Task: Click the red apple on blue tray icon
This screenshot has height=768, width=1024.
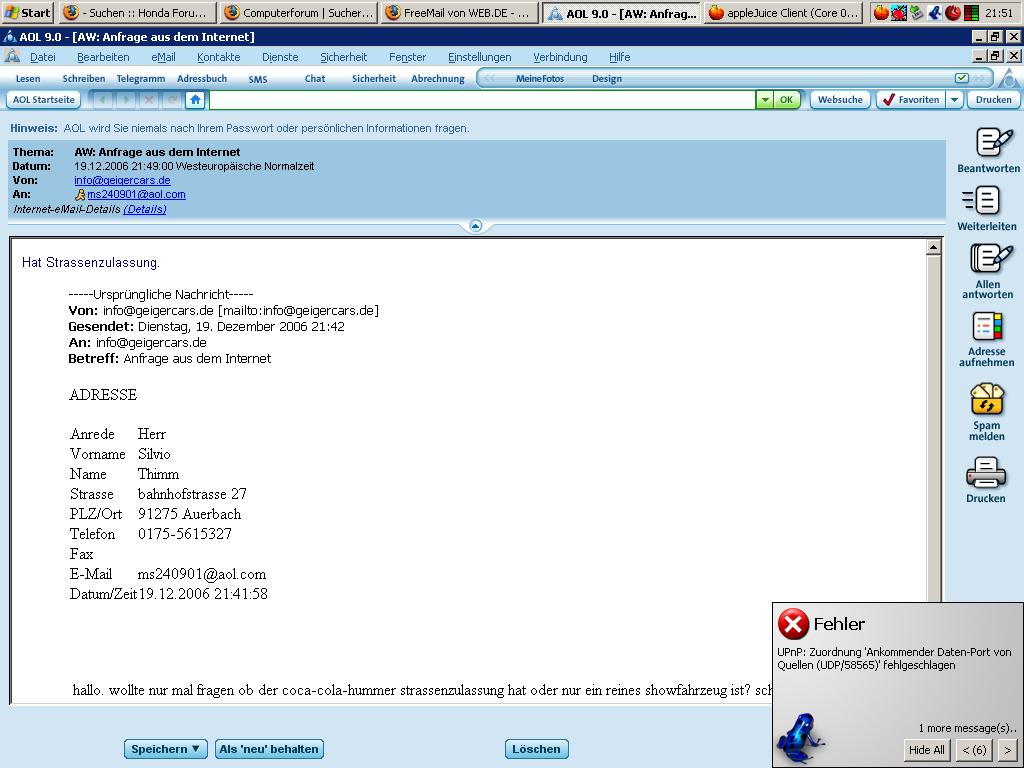Action: (x=899, y=12)
